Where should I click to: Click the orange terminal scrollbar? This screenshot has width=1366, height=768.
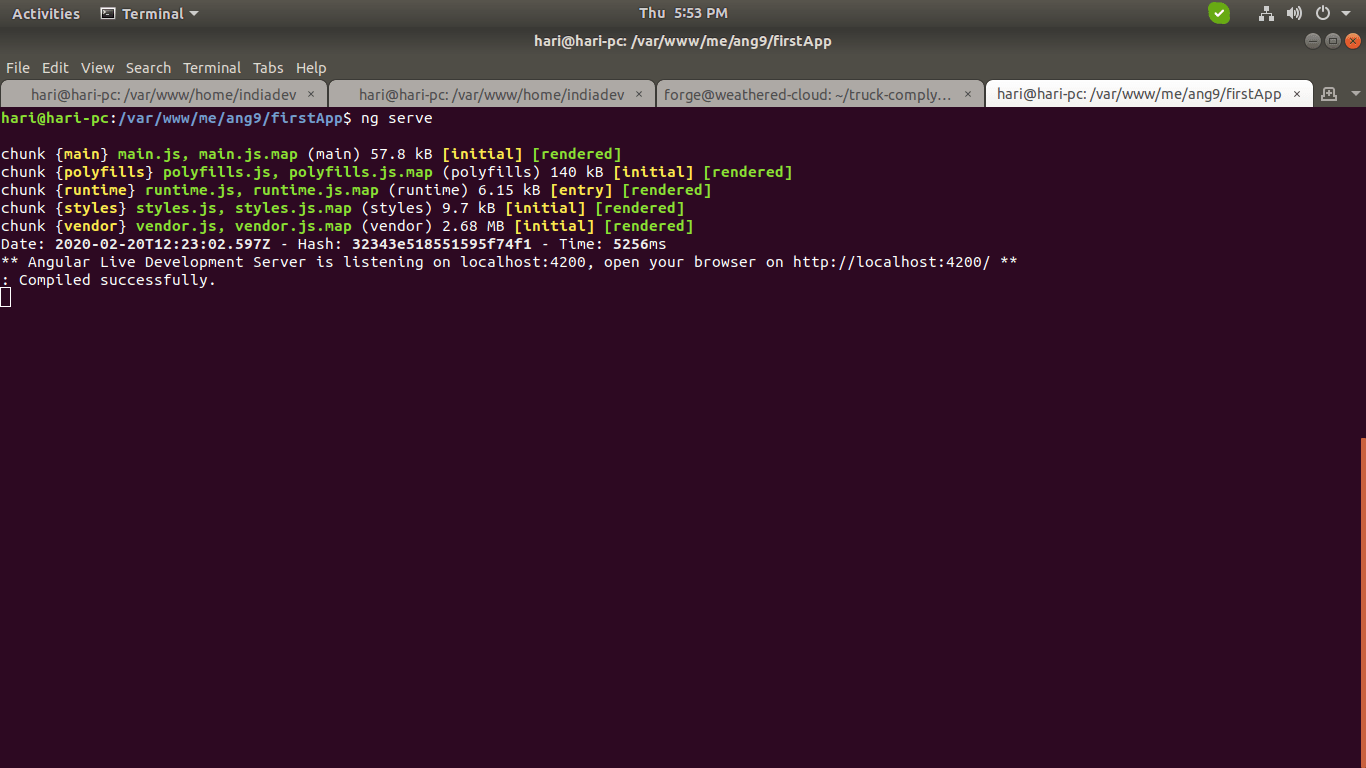click(1362, 600)
